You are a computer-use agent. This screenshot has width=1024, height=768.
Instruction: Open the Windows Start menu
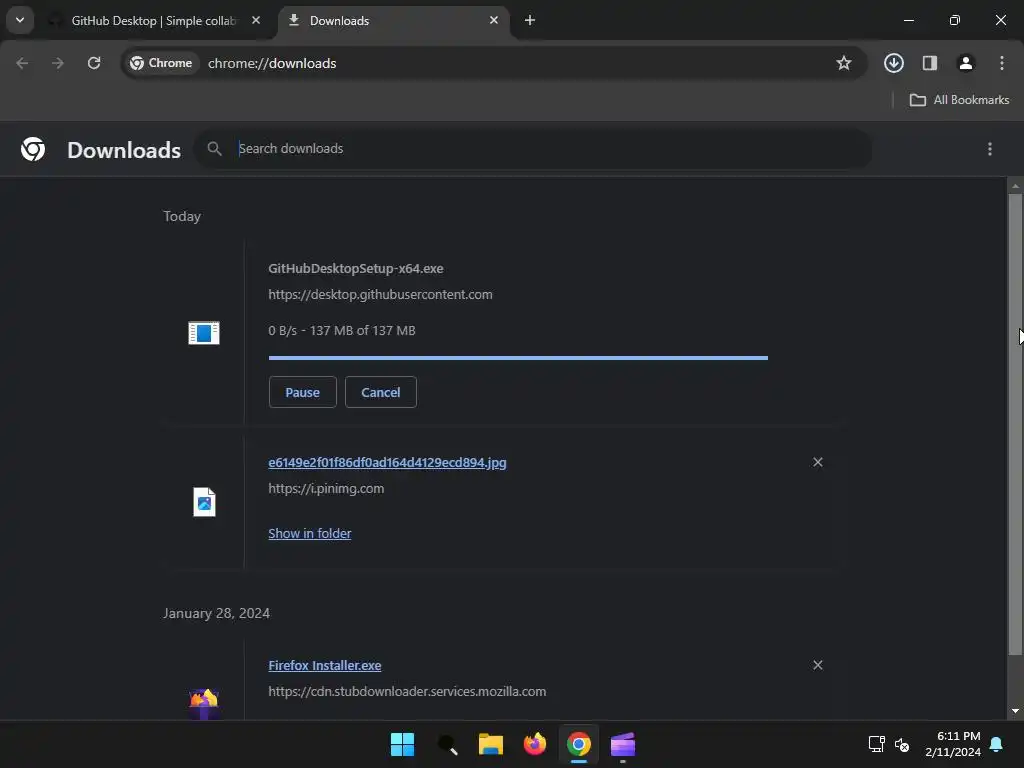(x=402, y=744)
